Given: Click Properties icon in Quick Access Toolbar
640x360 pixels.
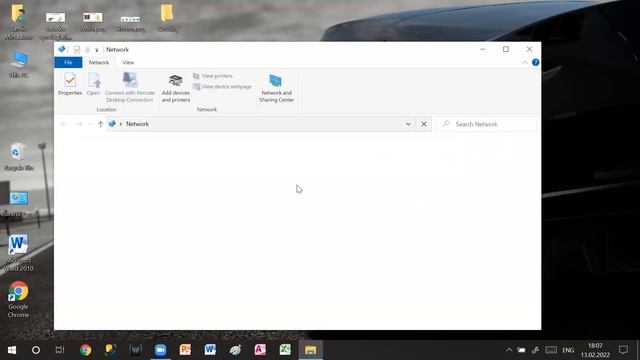Looking at the screenshot, I should click(77, 50).
